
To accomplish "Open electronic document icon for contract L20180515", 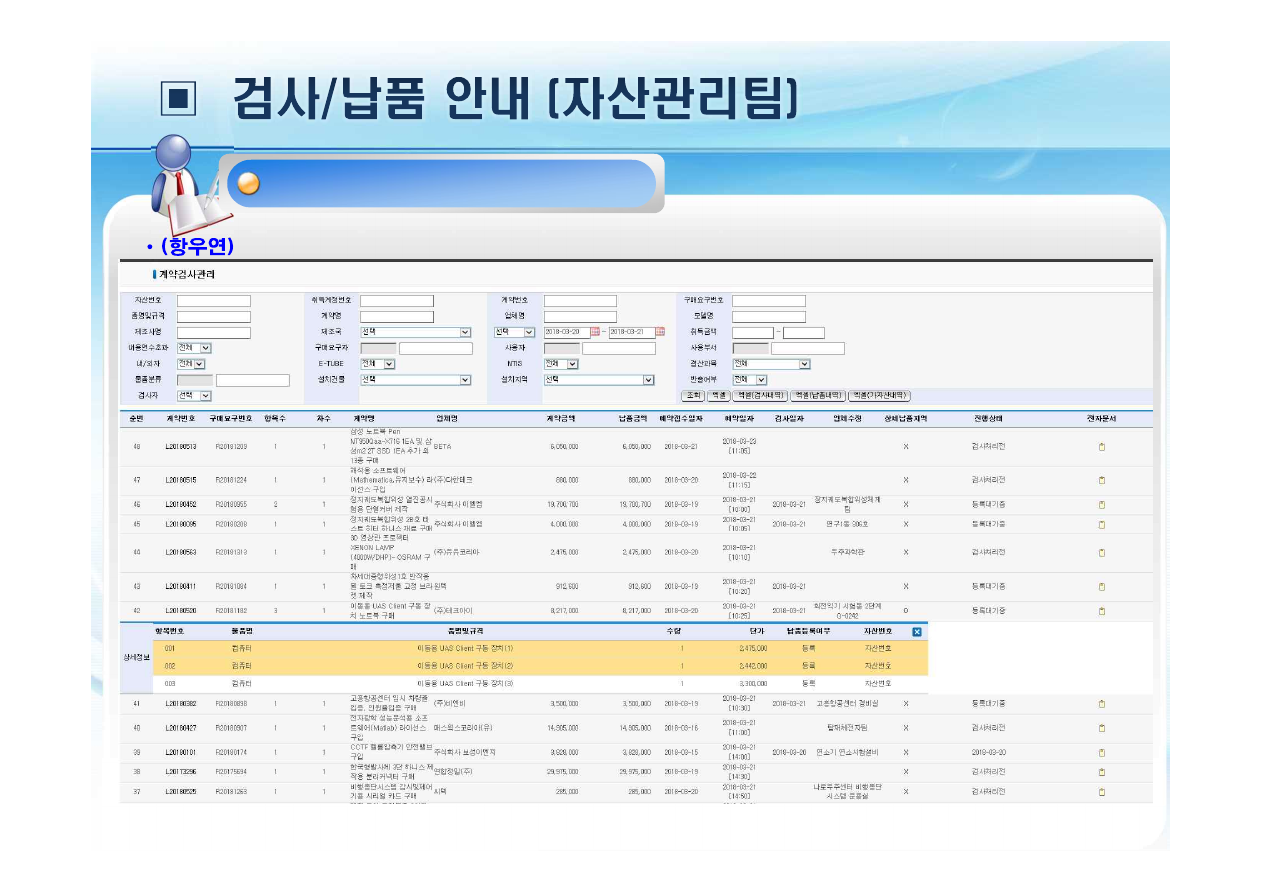I will point(1102,479).
